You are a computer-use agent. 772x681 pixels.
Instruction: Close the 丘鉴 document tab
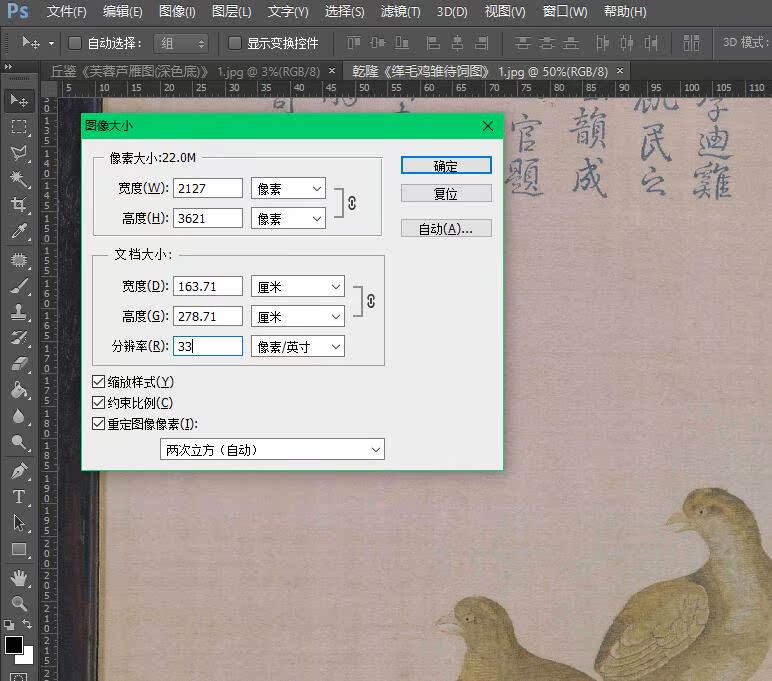(332, 71)
